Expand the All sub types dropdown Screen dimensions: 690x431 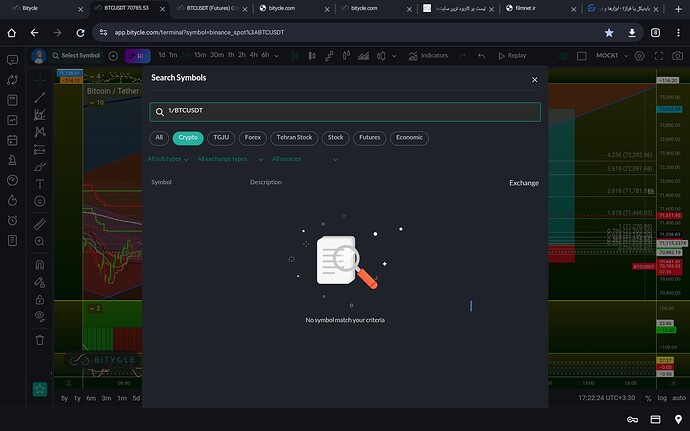click(x=168, y=159)
